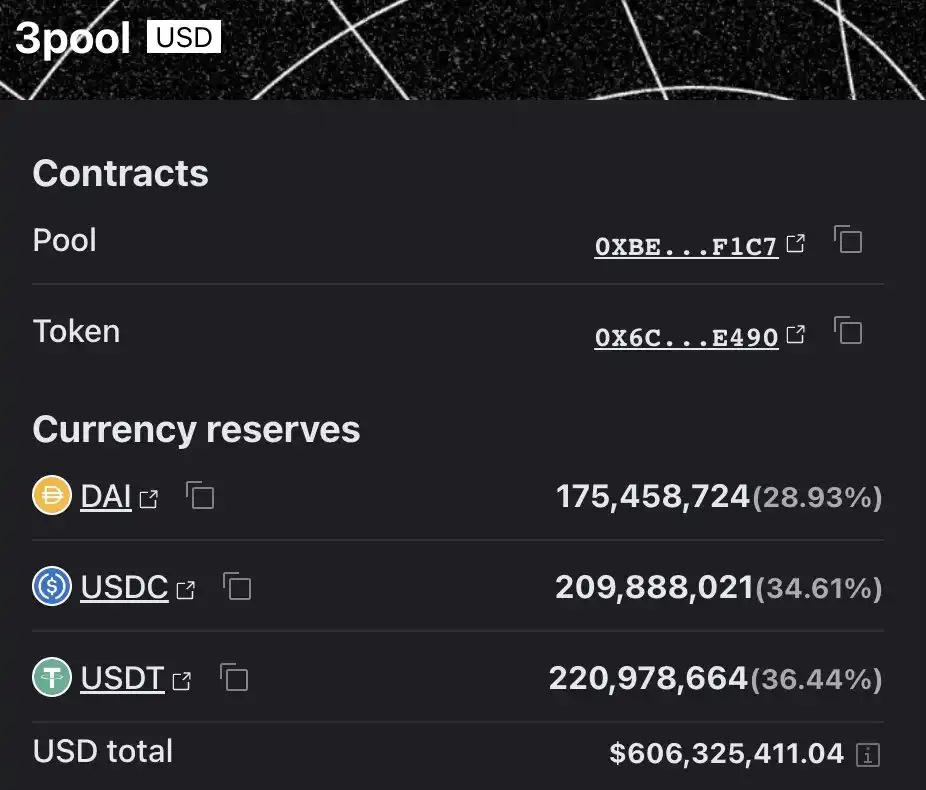Open external link icon next to Token address
Viewport: 926px width, 790px height.
coord(796,335)
